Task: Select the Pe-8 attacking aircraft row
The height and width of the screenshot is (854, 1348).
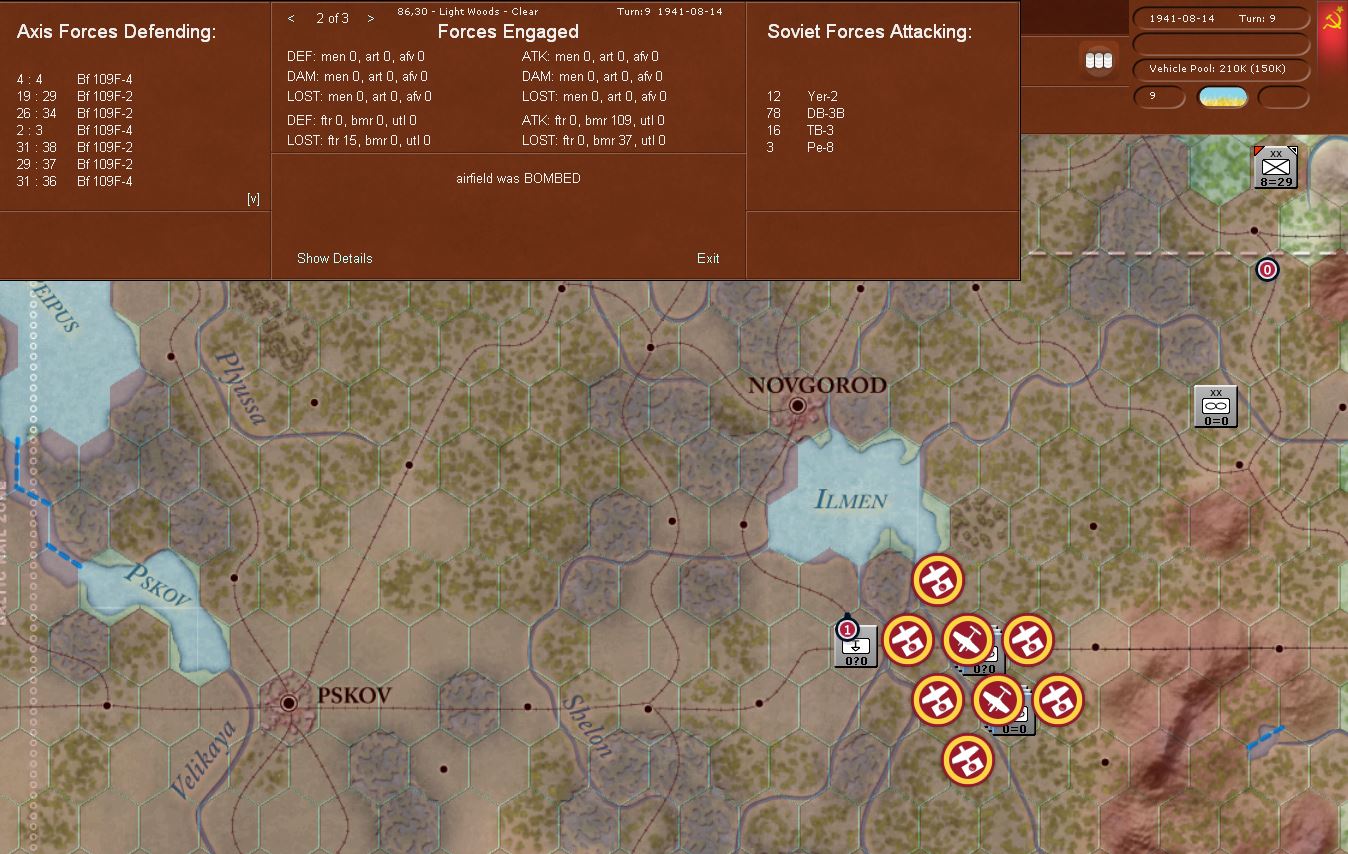Action: [x=801, y=147]
